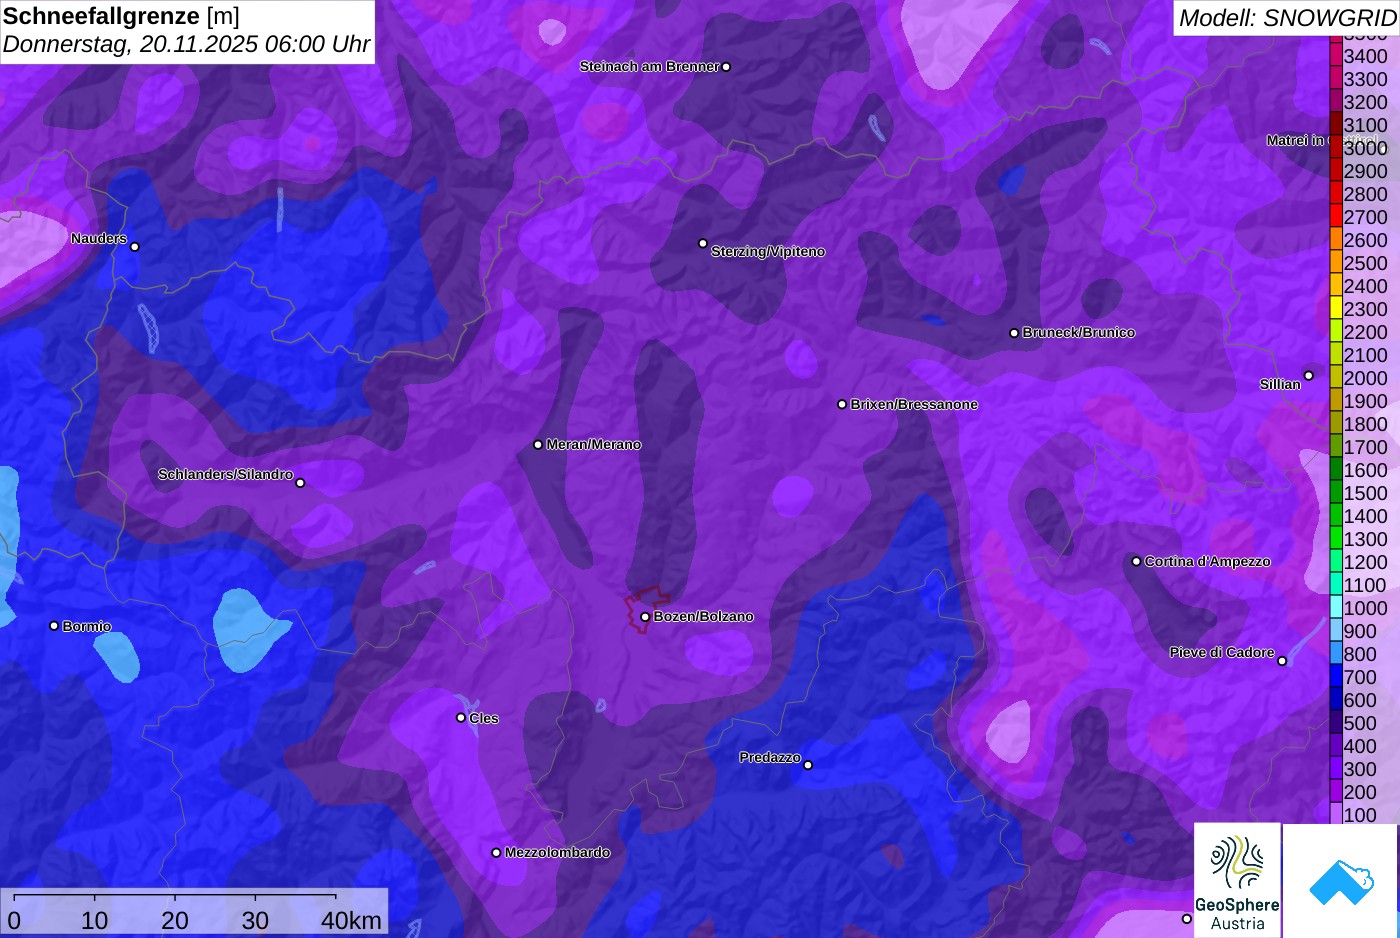Select the Mezzolombardo marker dot

[496, 853]
